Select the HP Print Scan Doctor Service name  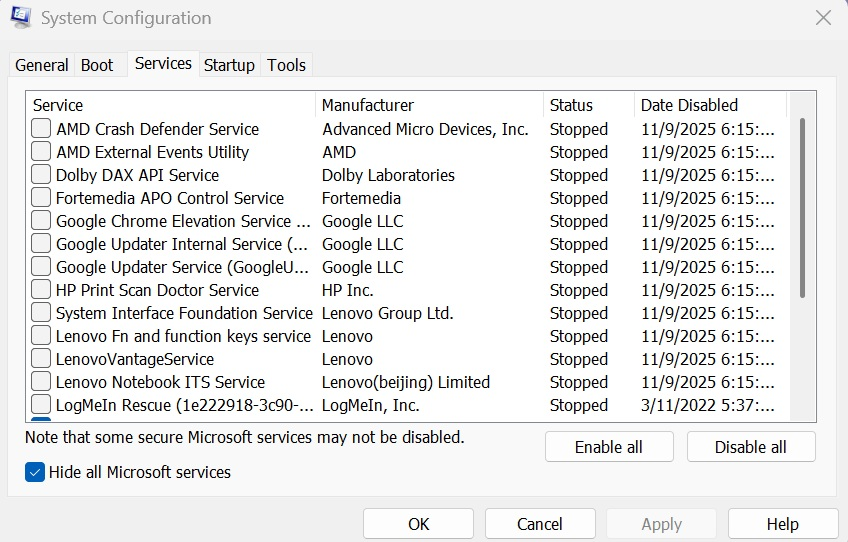coord(157,290)
